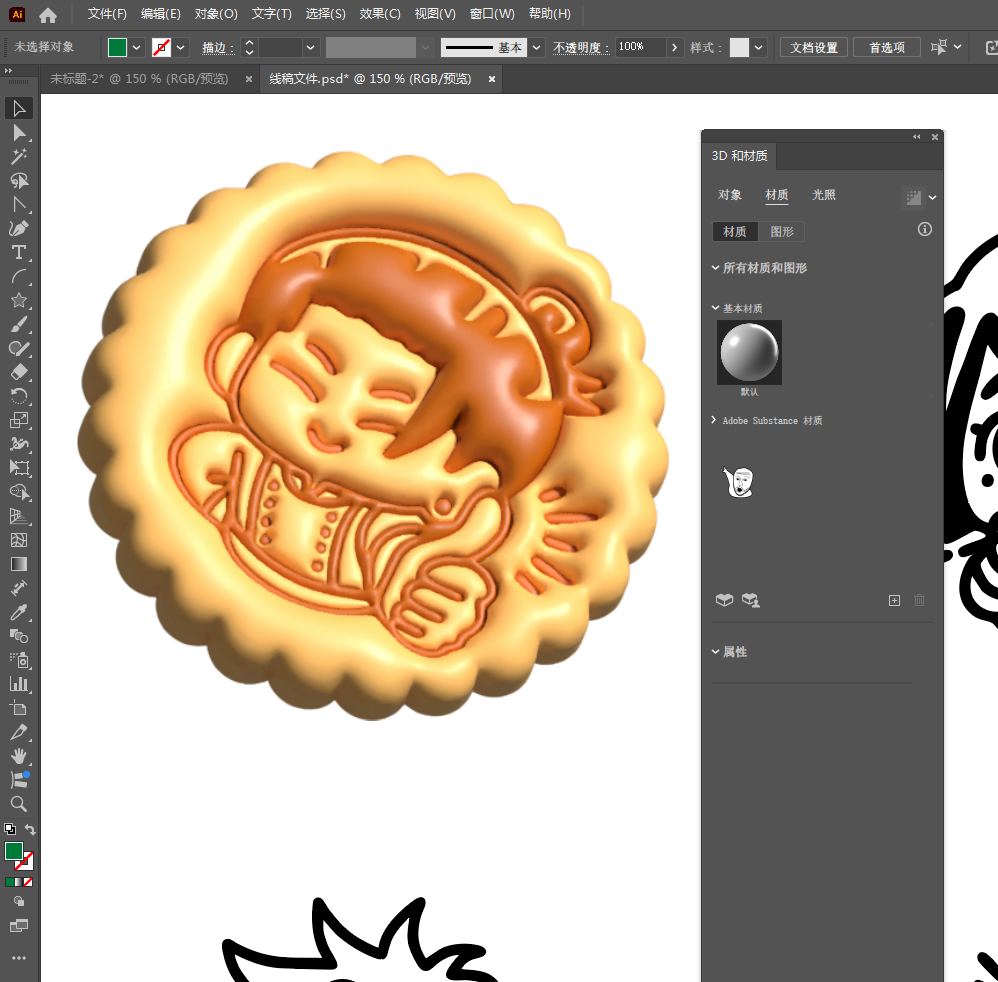Screen dimensions: 998x982
Task: Switch to 对象 tab in 3D panel
Action: click(x=729, y=195)
